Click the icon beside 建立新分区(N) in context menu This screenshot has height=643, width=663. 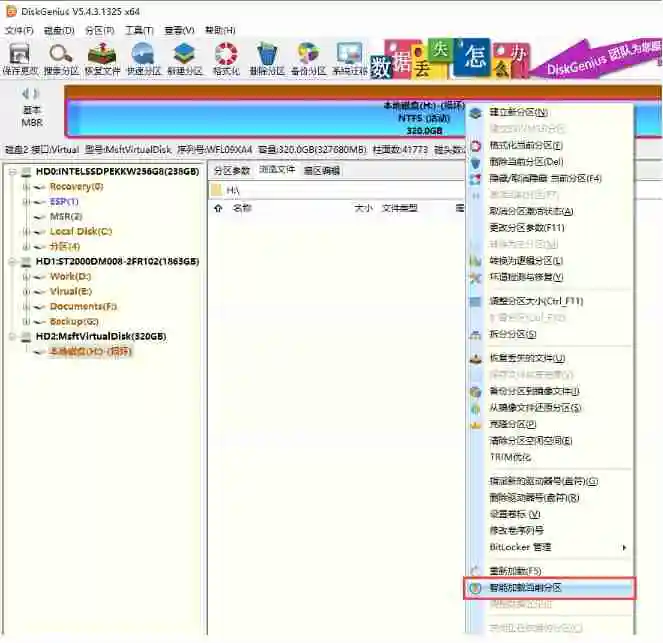point(476,113)
